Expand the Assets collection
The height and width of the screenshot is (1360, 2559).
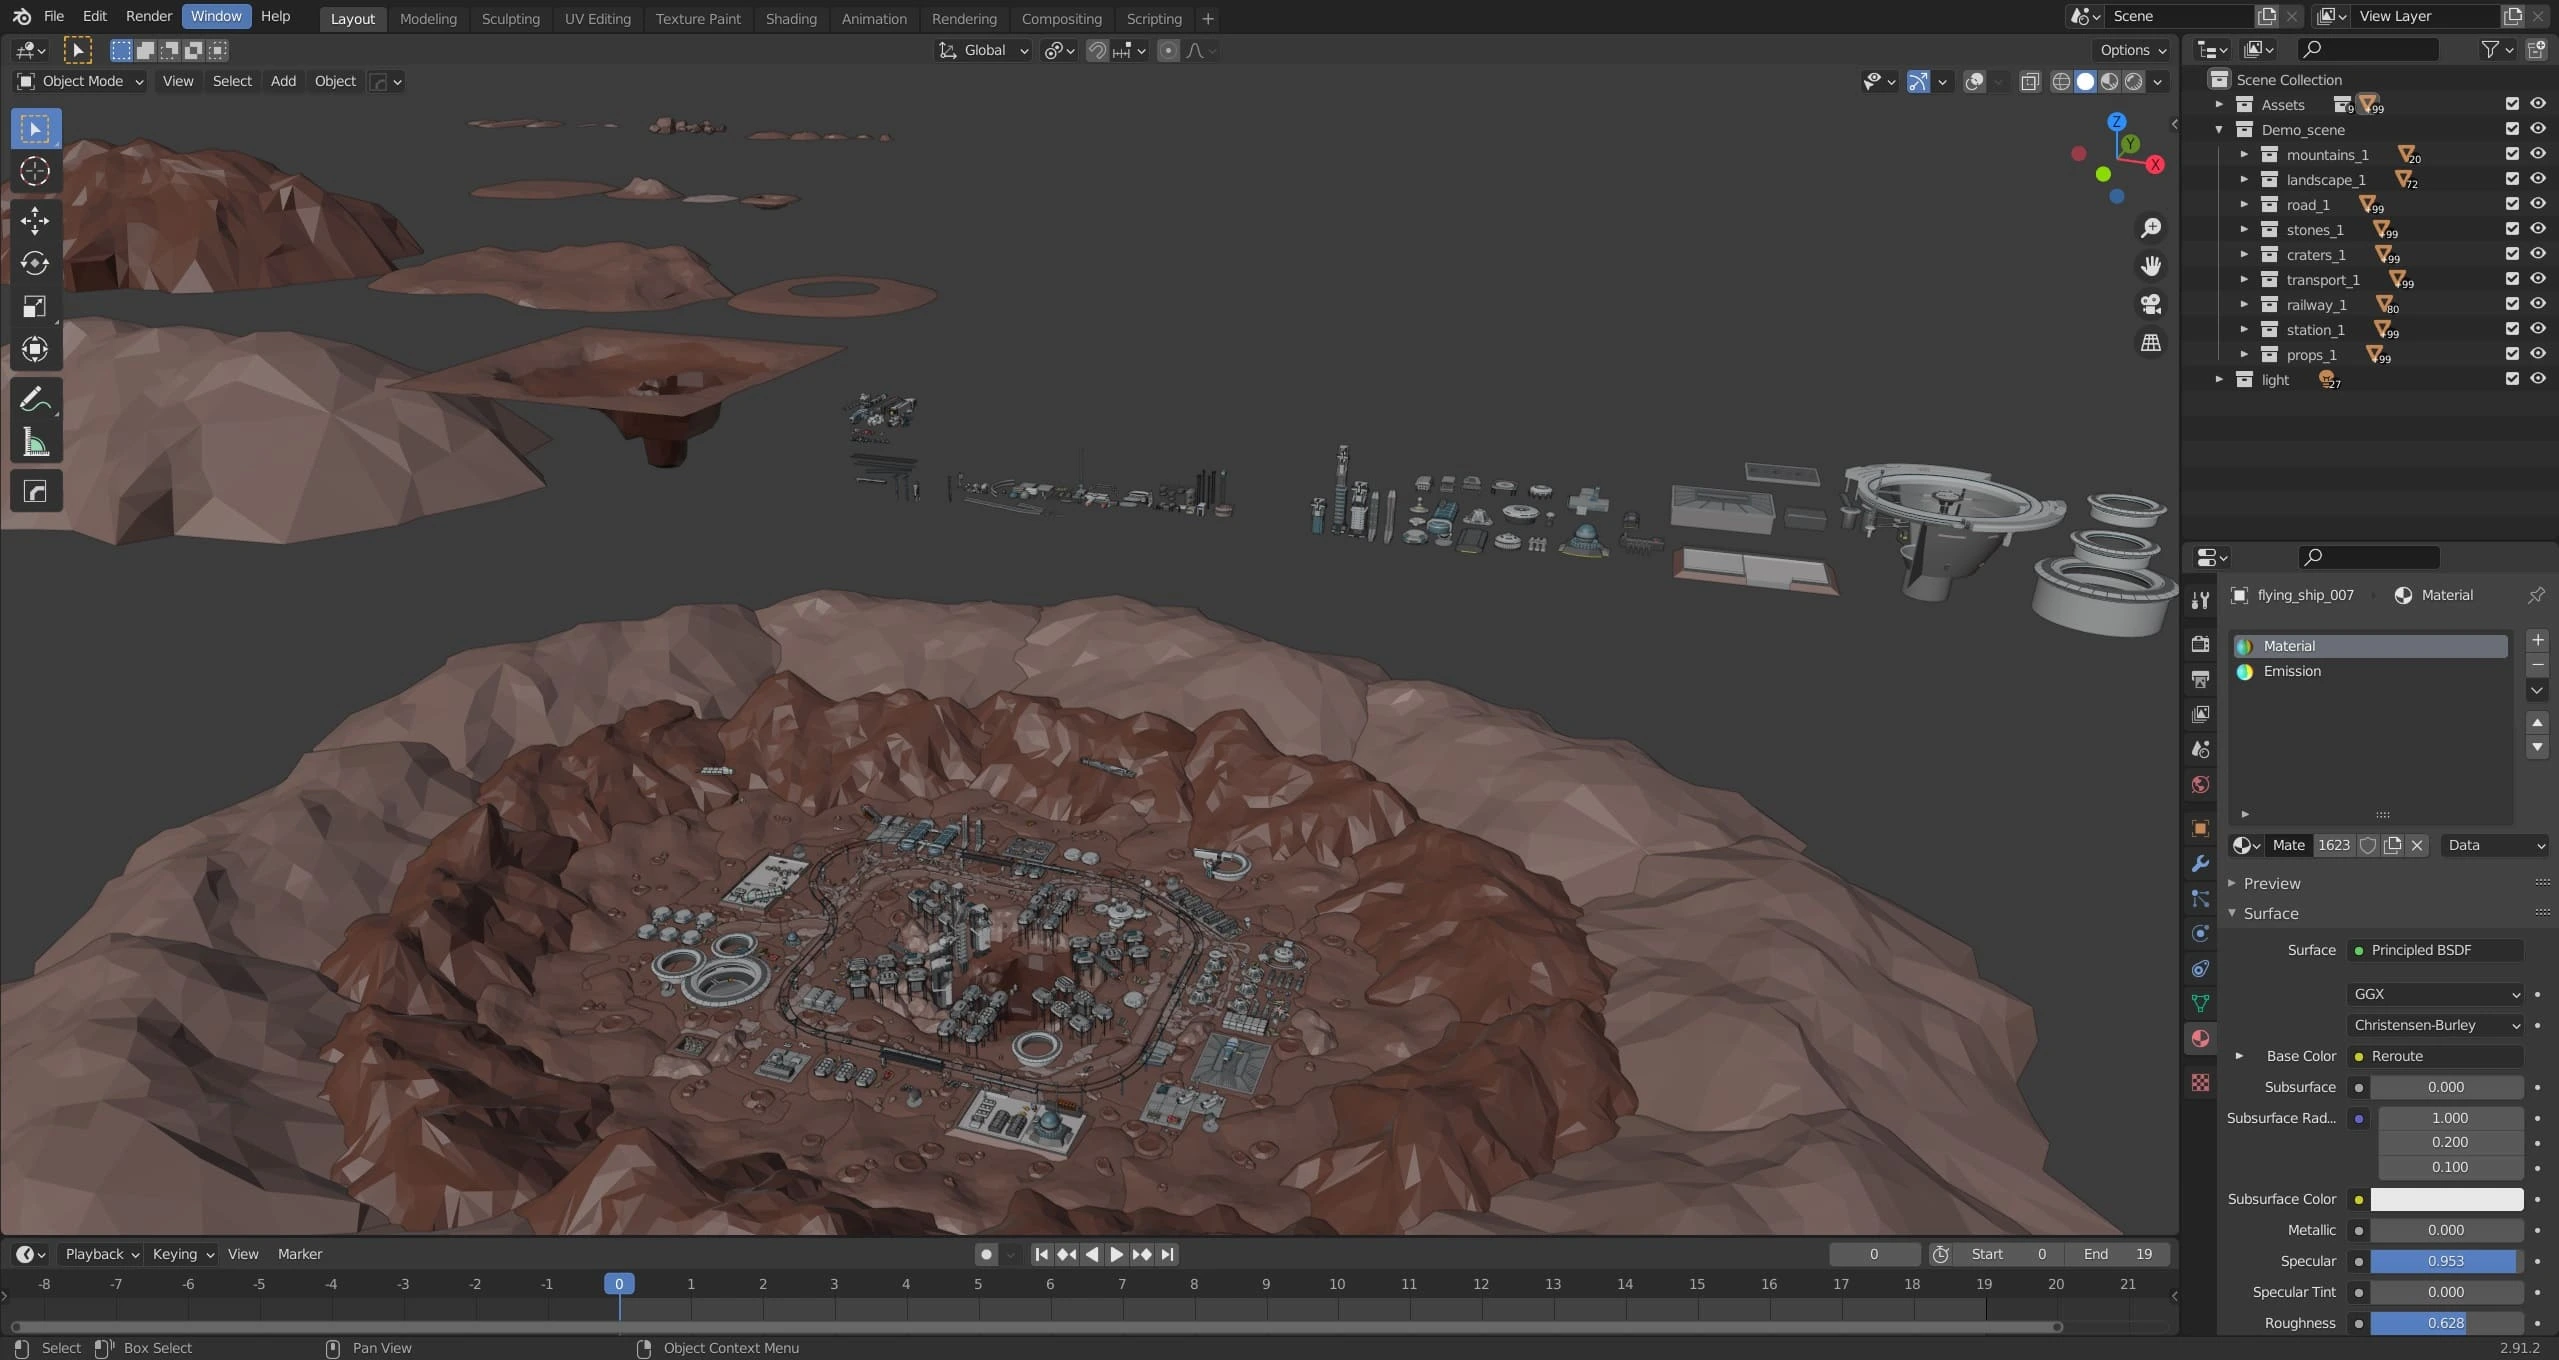pos(2219,105)
